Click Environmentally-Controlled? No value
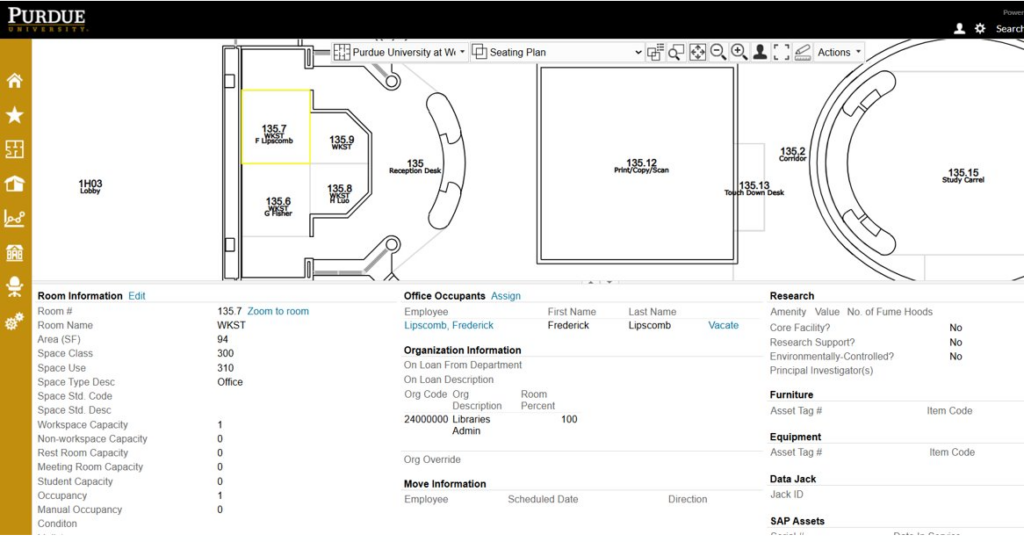This screenshot has width=1024, height=542. tap(955, 357)
